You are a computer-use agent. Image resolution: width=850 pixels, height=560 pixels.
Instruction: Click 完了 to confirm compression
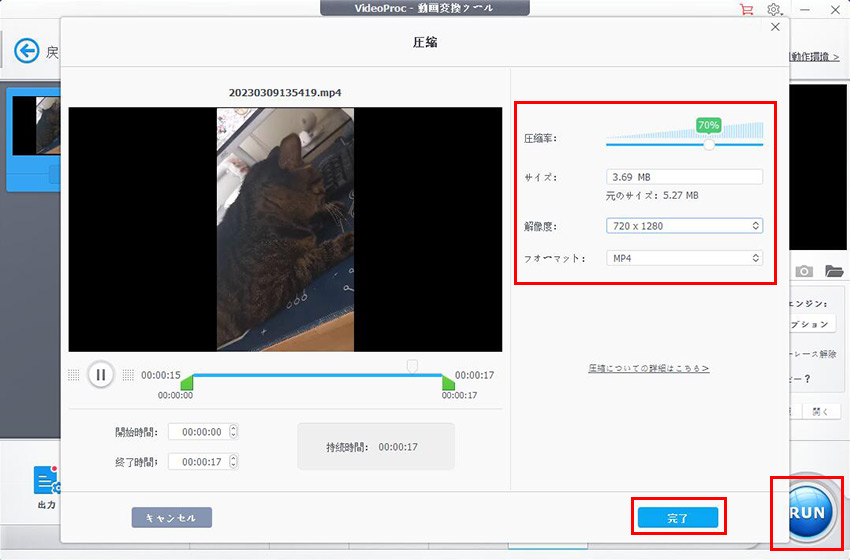(x=678, y=517)
